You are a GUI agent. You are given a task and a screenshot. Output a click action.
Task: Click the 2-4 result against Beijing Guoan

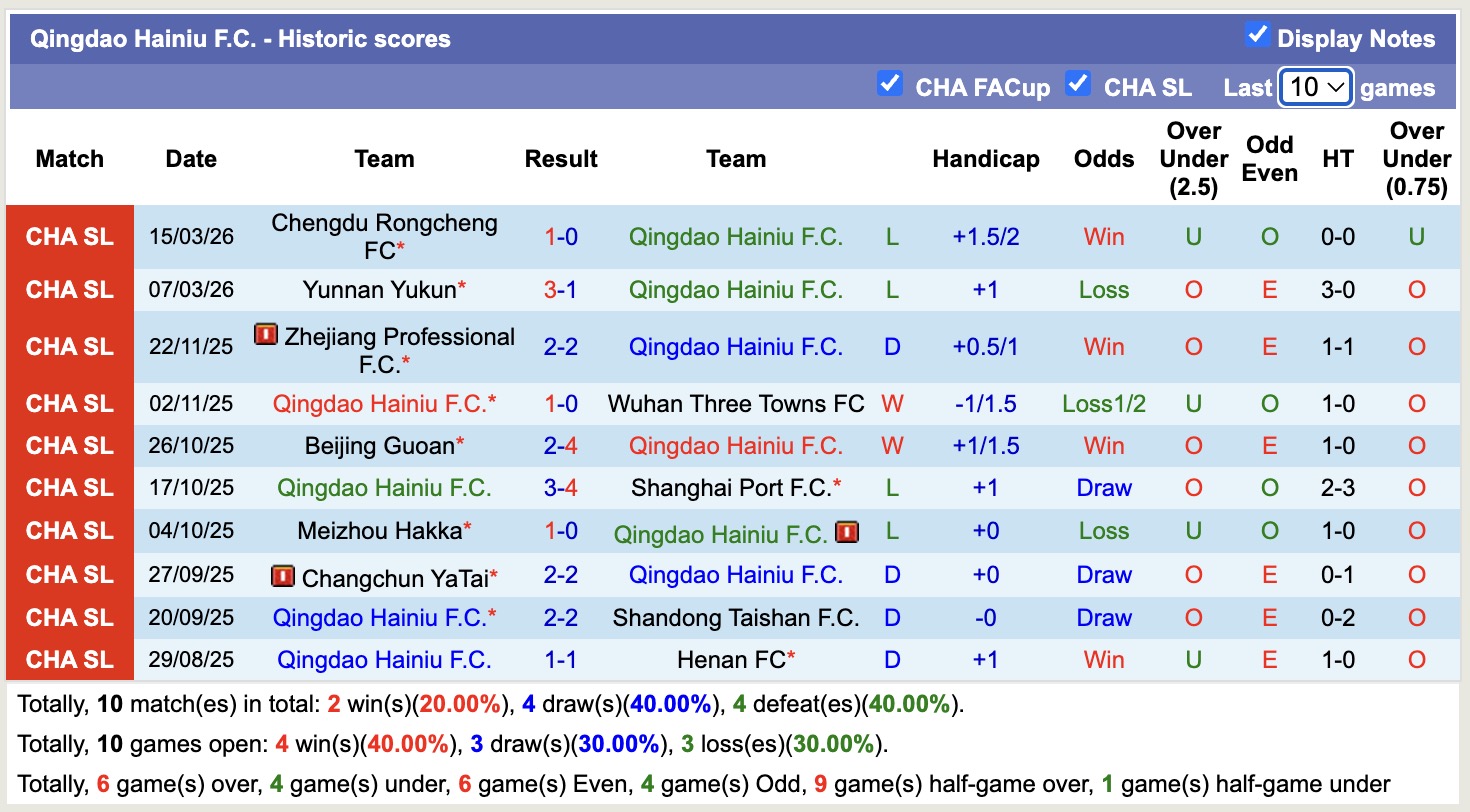click(561, 446)
